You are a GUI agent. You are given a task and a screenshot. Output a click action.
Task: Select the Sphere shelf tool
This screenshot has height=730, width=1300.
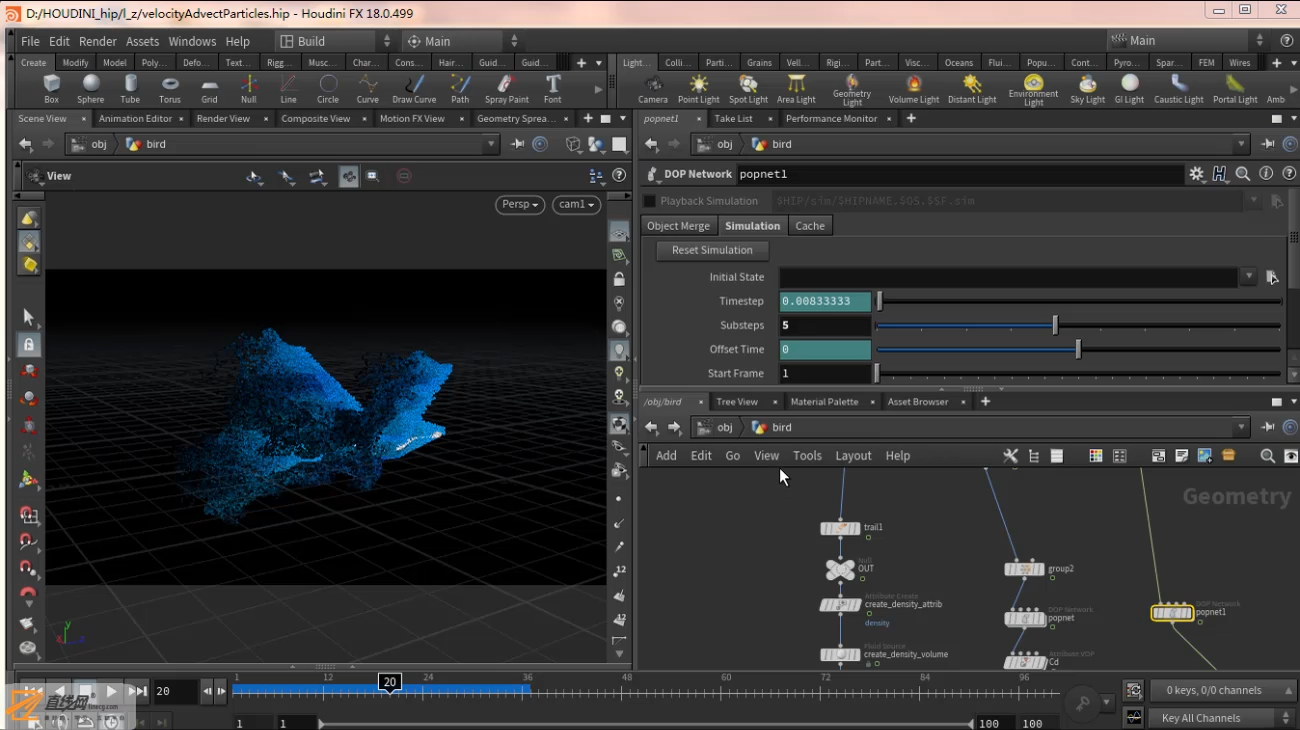(91, 89)
